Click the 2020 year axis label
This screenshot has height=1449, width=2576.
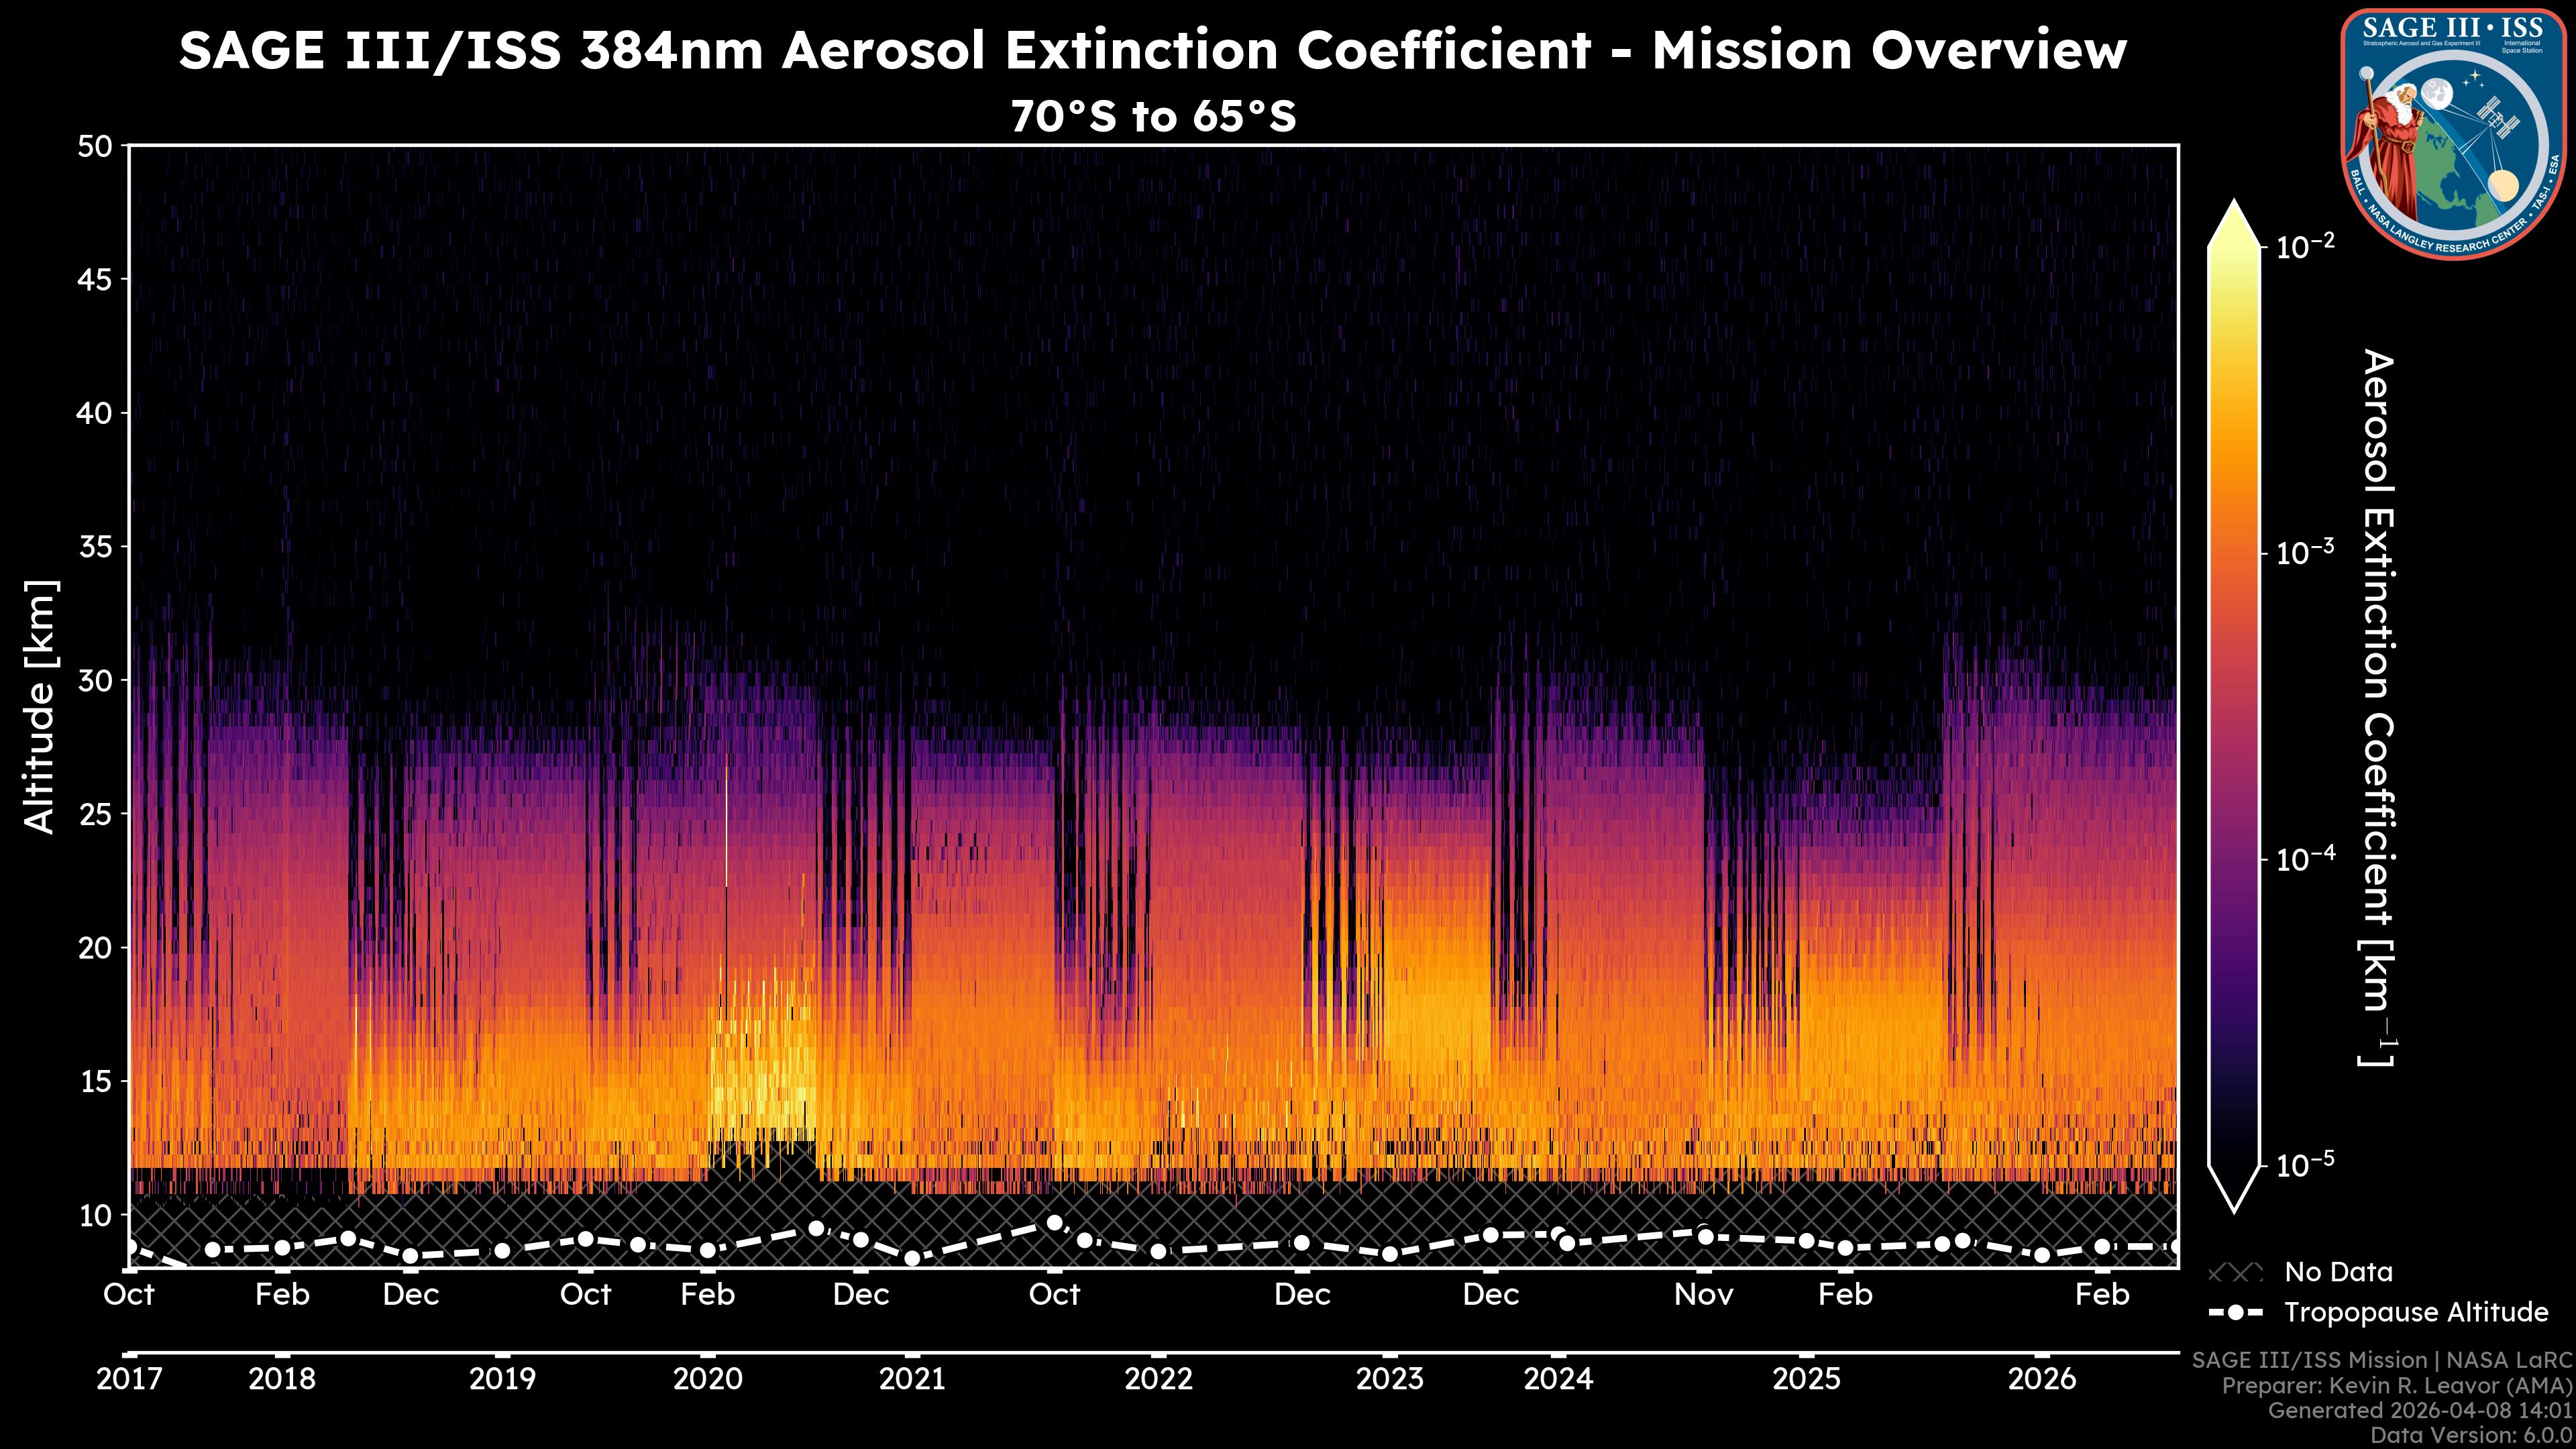point(707,1379)
